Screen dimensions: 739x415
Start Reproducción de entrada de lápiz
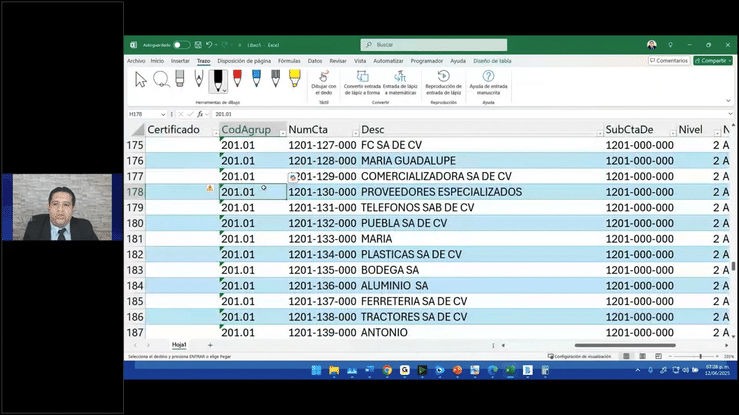click(443, 83)
